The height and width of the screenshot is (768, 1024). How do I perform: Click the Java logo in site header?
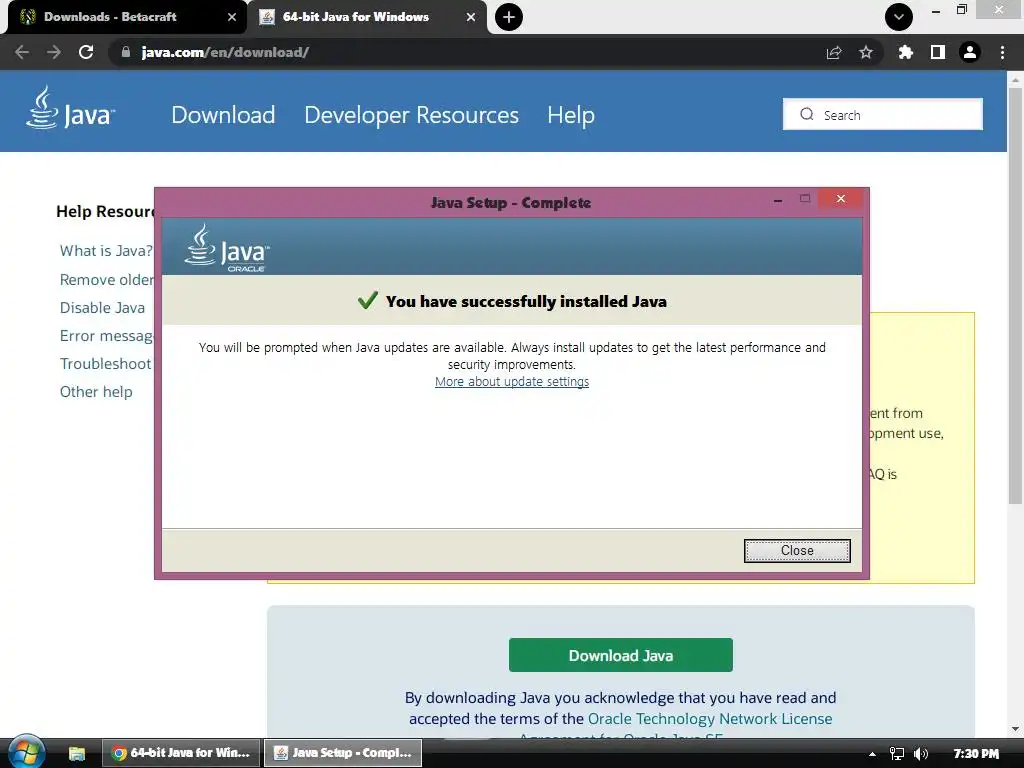pyautogui.click(x=71, y=108)
